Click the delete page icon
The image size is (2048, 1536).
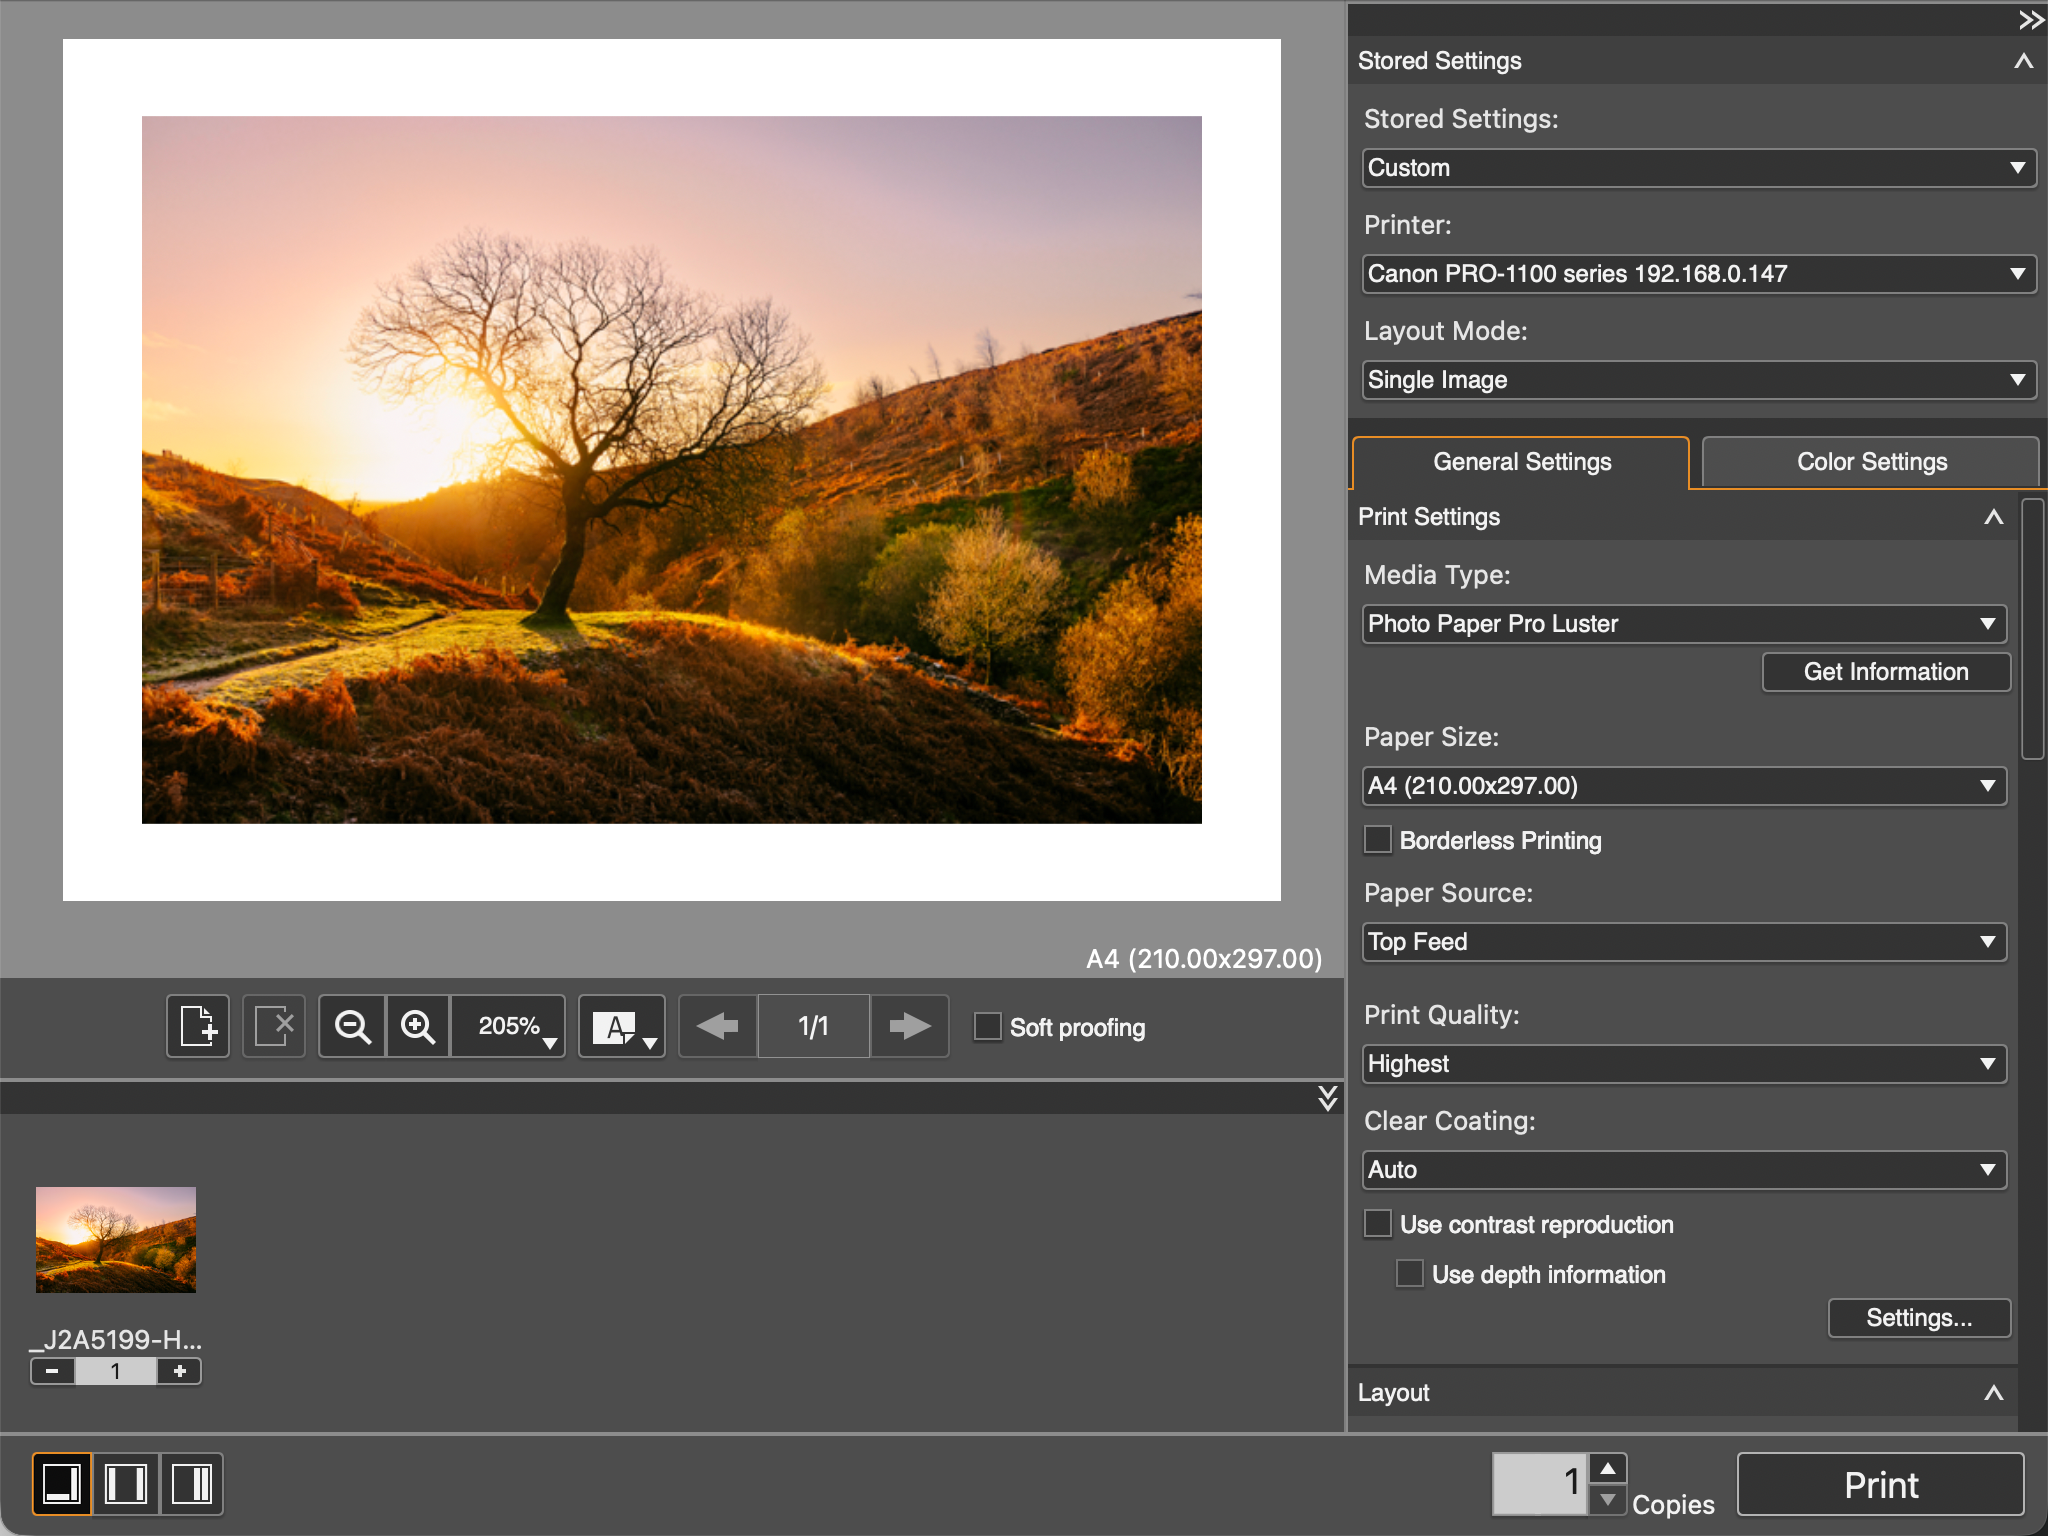point(273,1026)
